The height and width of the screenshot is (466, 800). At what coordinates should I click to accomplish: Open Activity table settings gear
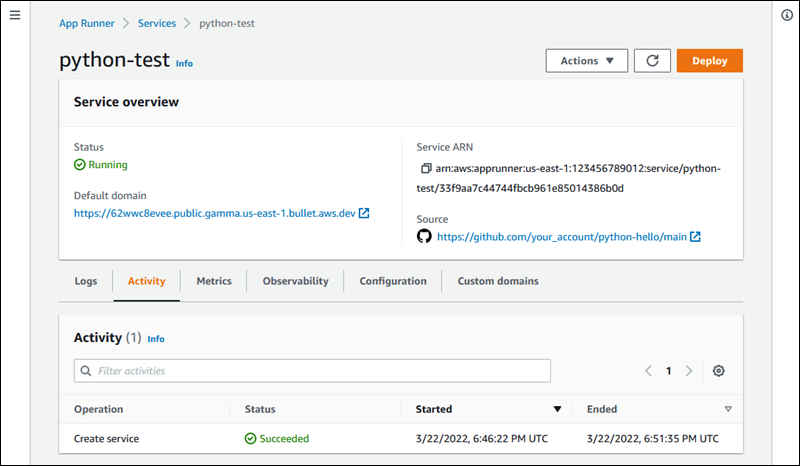pos(718,371)
